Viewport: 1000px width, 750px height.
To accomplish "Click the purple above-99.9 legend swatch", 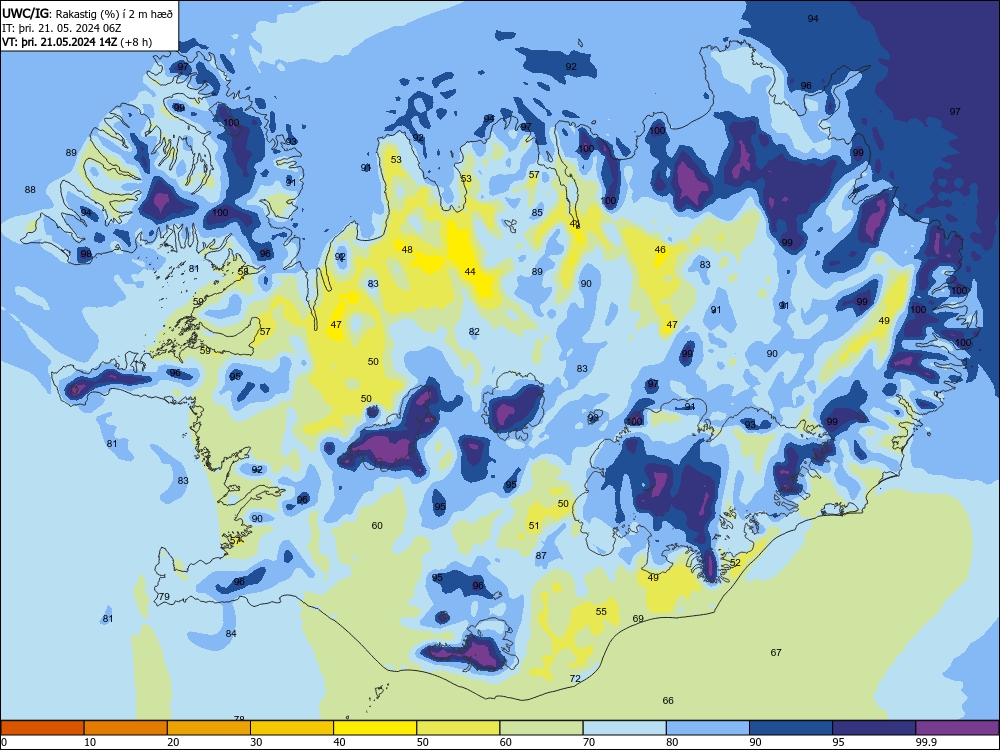I will coord(957,728).
